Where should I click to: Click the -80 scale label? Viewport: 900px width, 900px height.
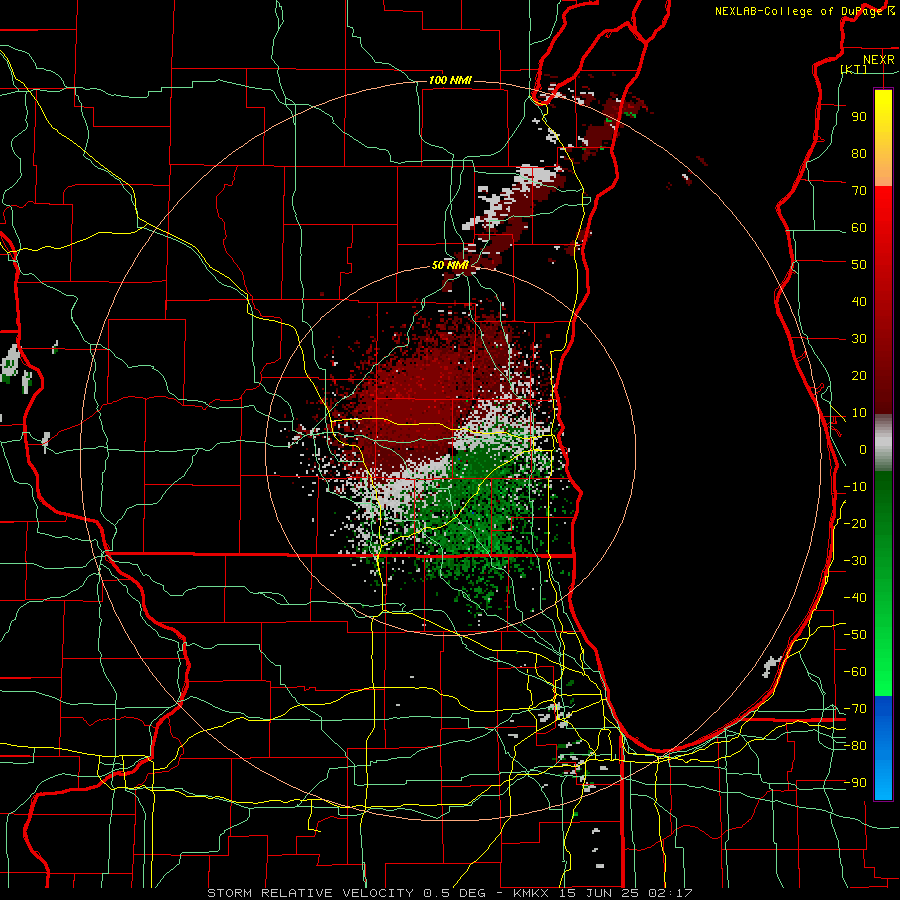[855, 746]
